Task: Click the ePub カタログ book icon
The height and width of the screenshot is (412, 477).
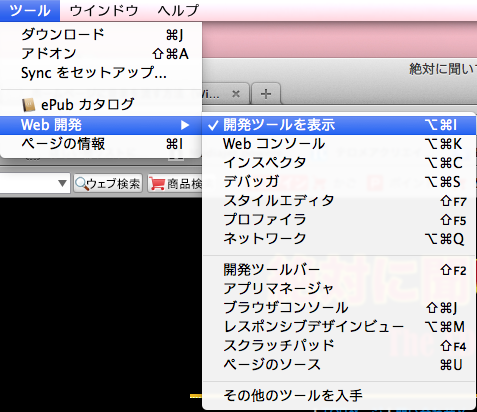Action: click(x=29, y=105)
